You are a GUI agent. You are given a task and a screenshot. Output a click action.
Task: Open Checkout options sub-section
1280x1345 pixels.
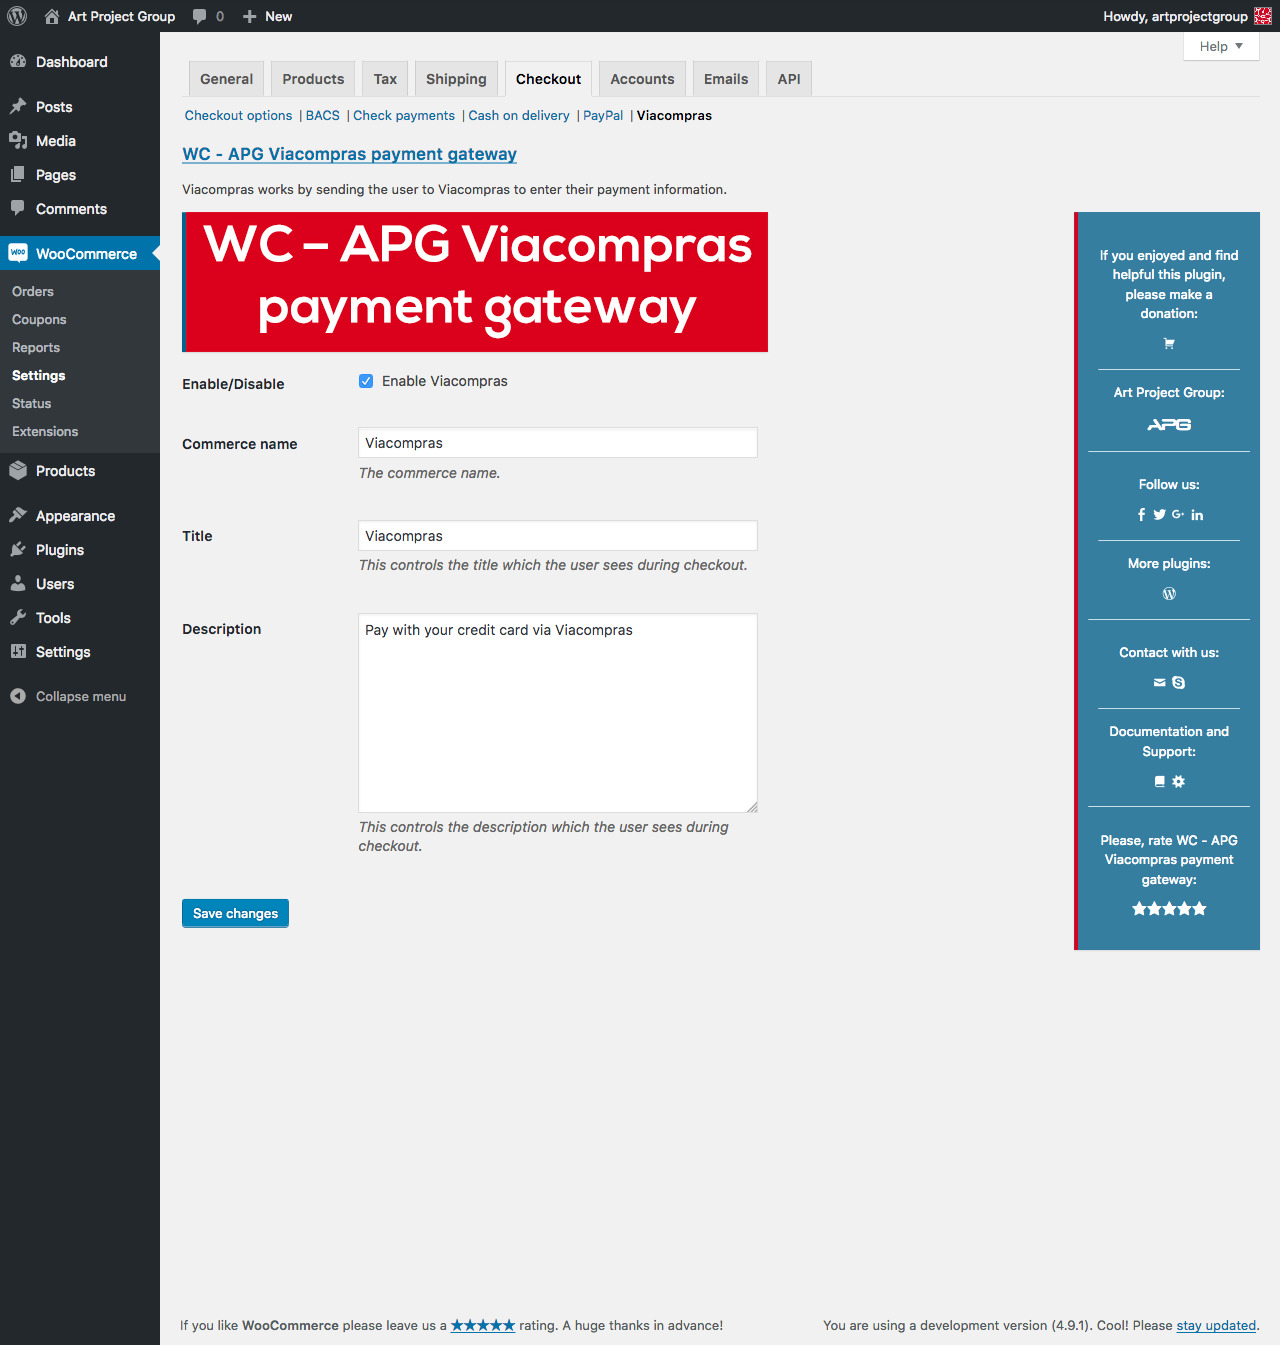[238, 116]
